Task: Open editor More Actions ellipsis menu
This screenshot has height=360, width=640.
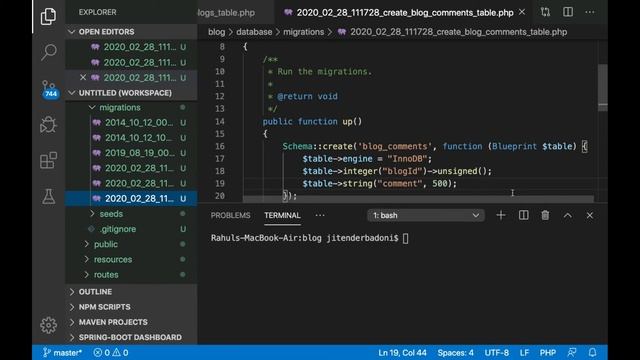Action: (590, 12)
